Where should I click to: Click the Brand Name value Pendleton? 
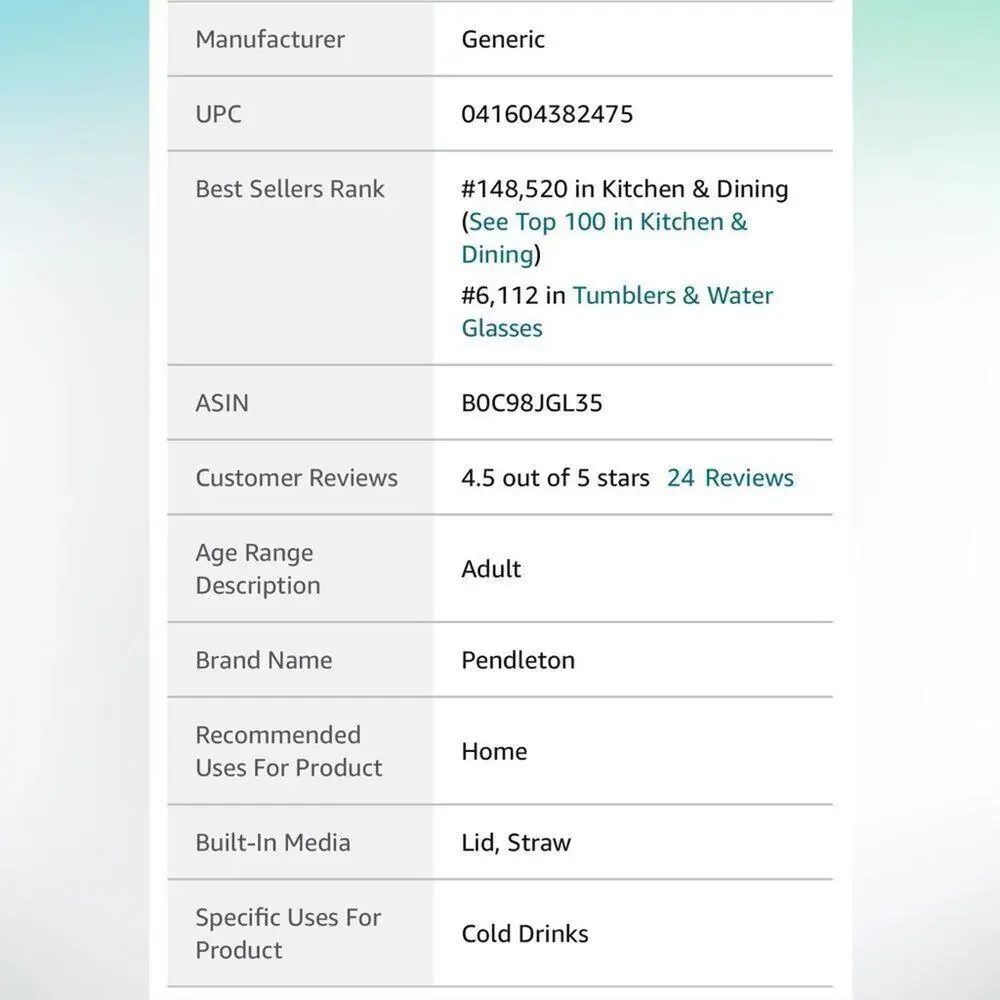click(x=518, y=660)
